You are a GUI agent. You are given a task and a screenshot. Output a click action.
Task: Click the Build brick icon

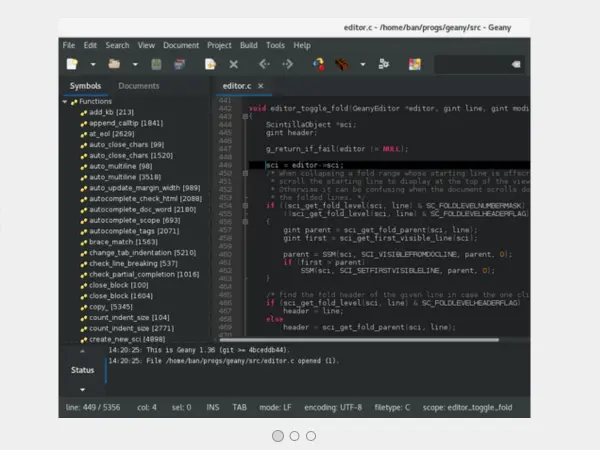pyautogui.click(x=341, y=64)
